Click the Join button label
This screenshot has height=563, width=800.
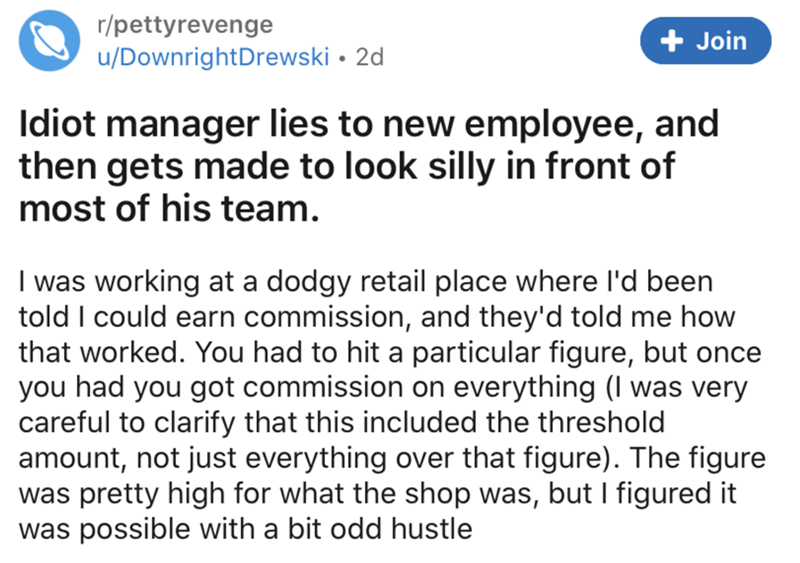(x=722, y=42)
